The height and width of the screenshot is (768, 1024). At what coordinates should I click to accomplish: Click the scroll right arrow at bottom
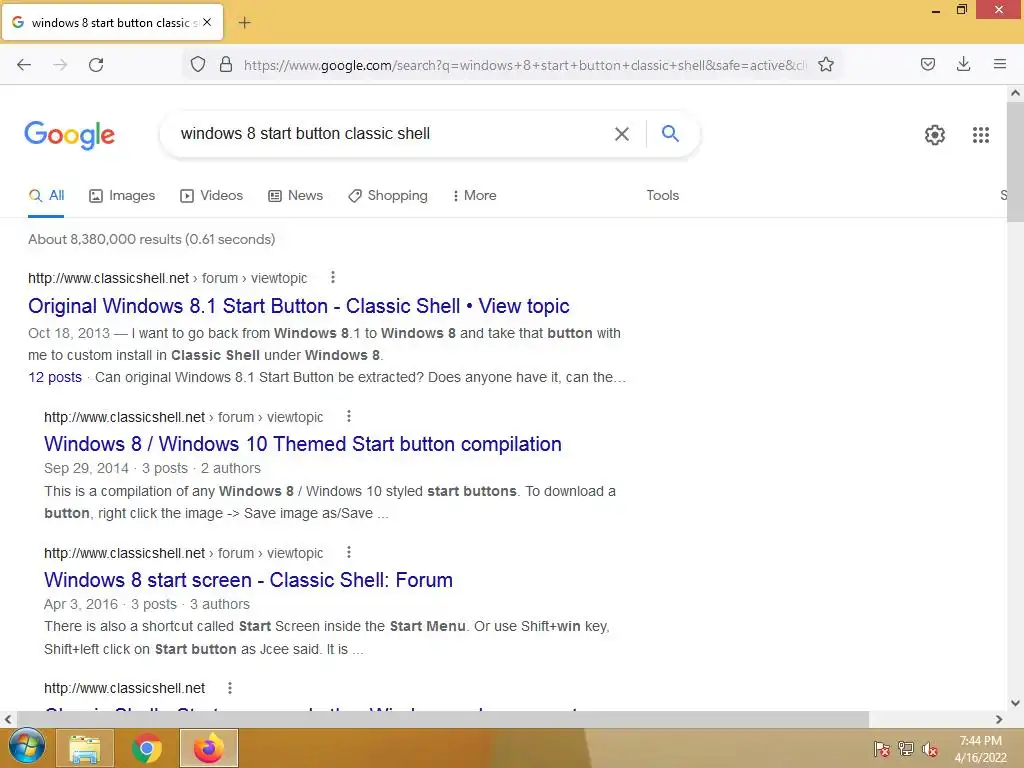tap(999, 719)
